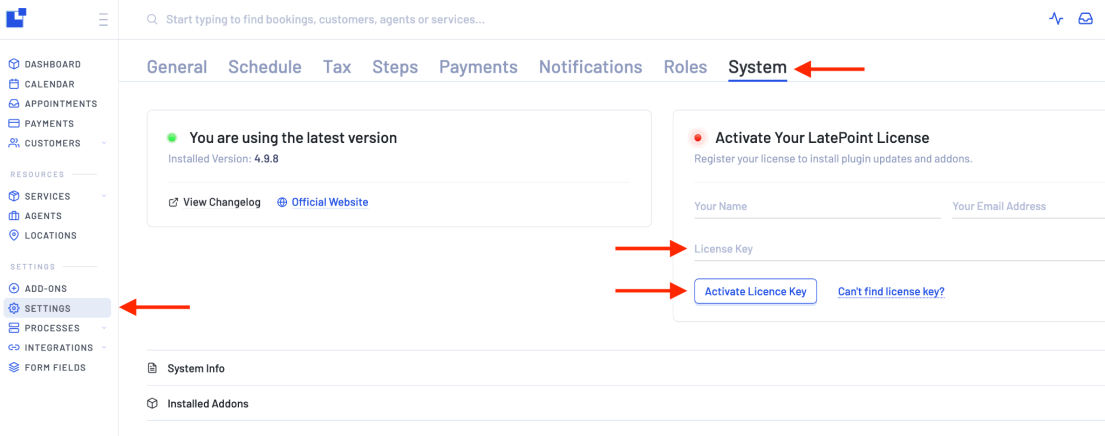Click the Activate Licence Key button

[x=755, y=292]
